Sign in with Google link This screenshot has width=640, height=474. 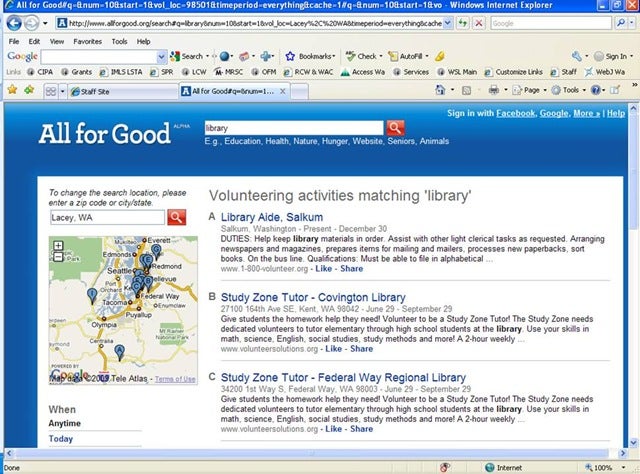click(554, 113)
